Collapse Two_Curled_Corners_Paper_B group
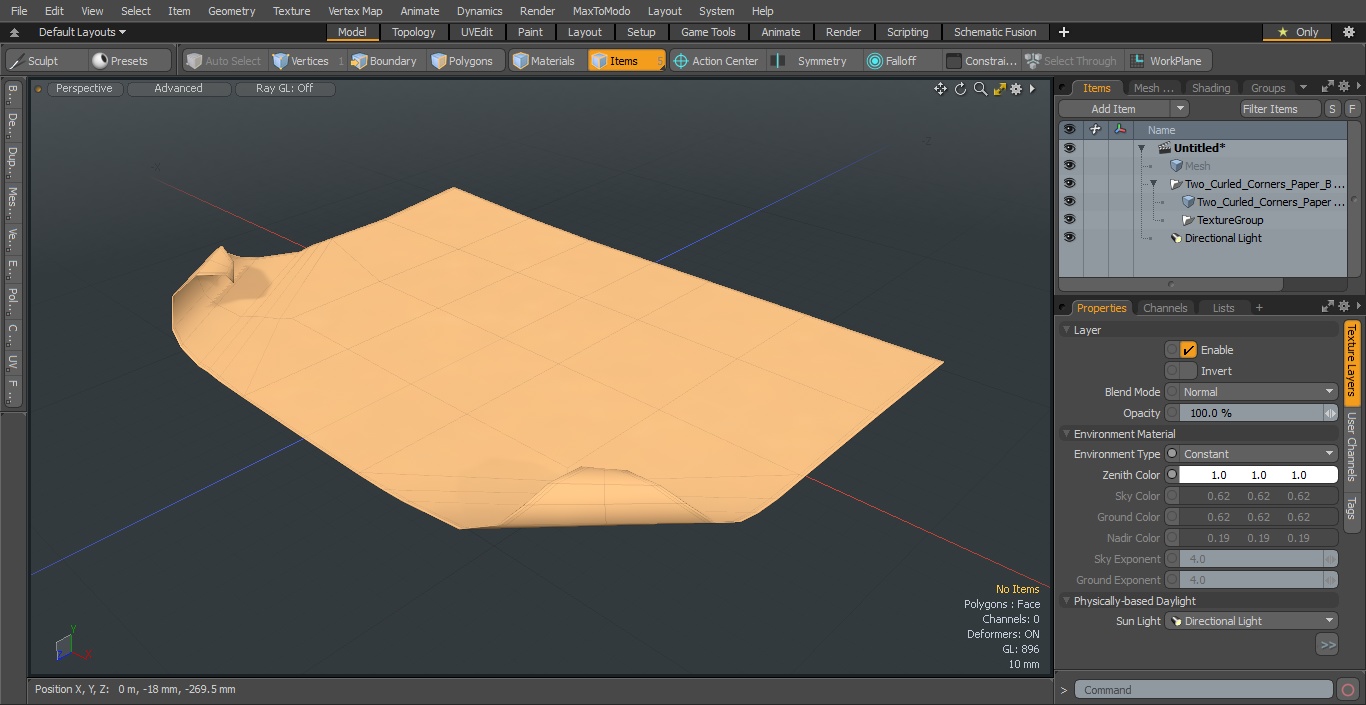The width and height of the screenshot is (1366, 705). pos(1153,184)
